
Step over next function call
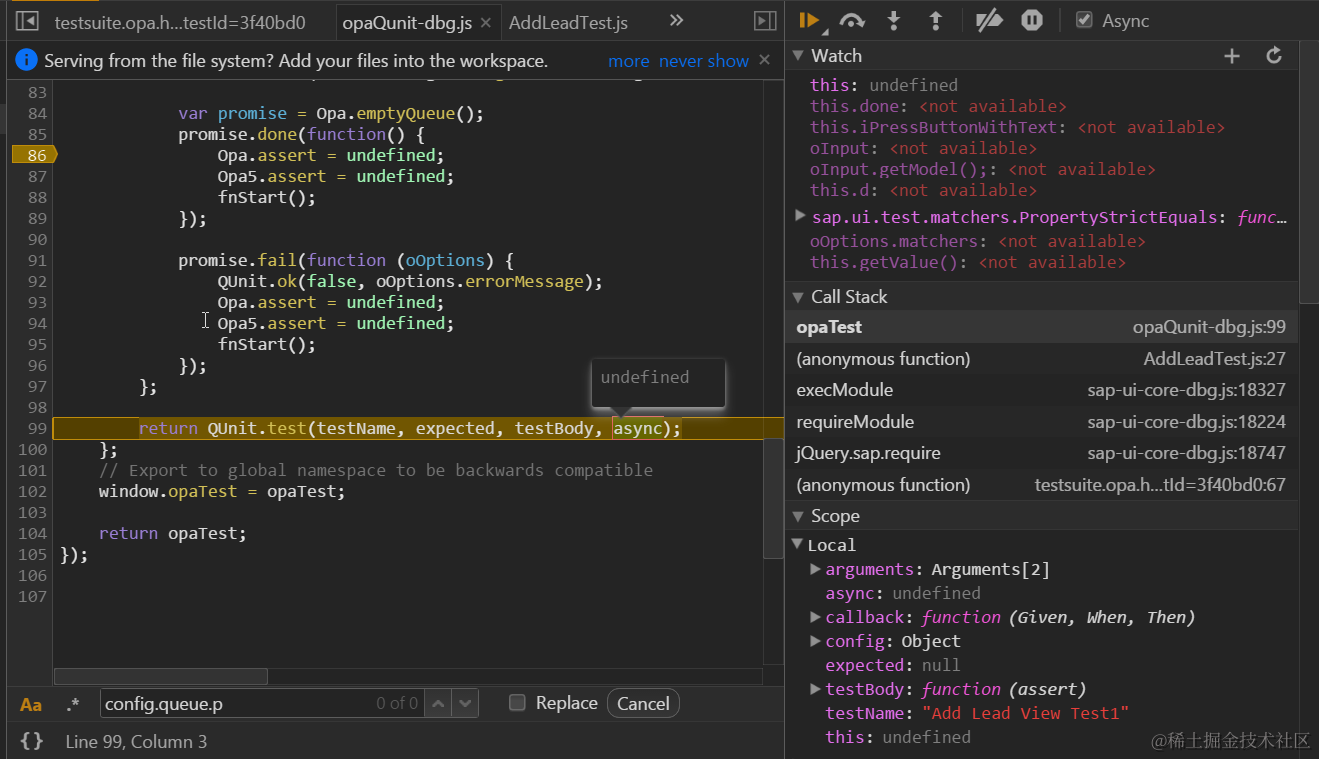pyautogui.click(x=852, y=20)
